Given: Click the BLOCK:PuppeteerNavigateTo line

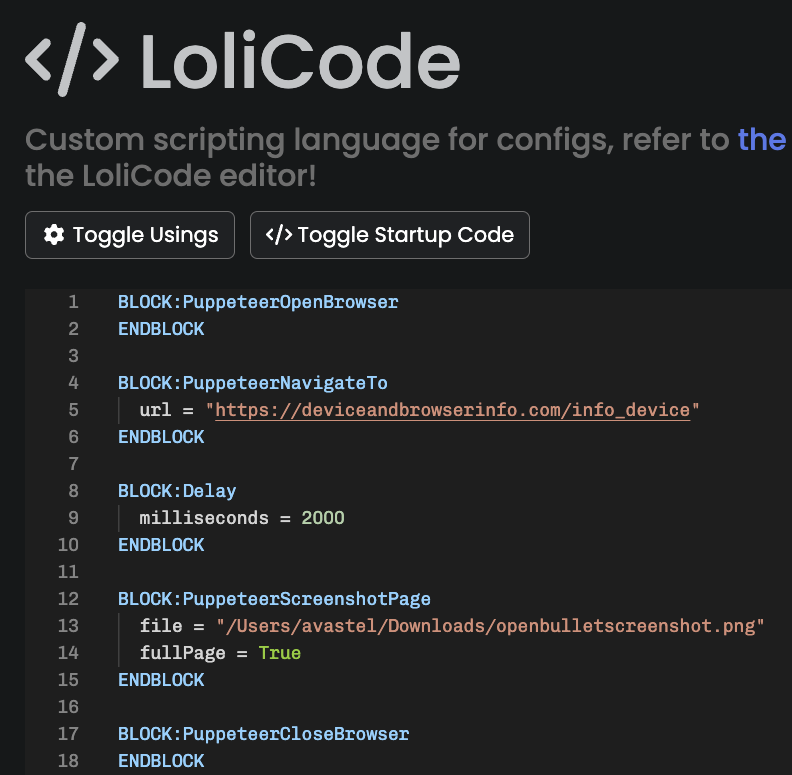Looking at the screenshot, I should [x=253, y=383].
